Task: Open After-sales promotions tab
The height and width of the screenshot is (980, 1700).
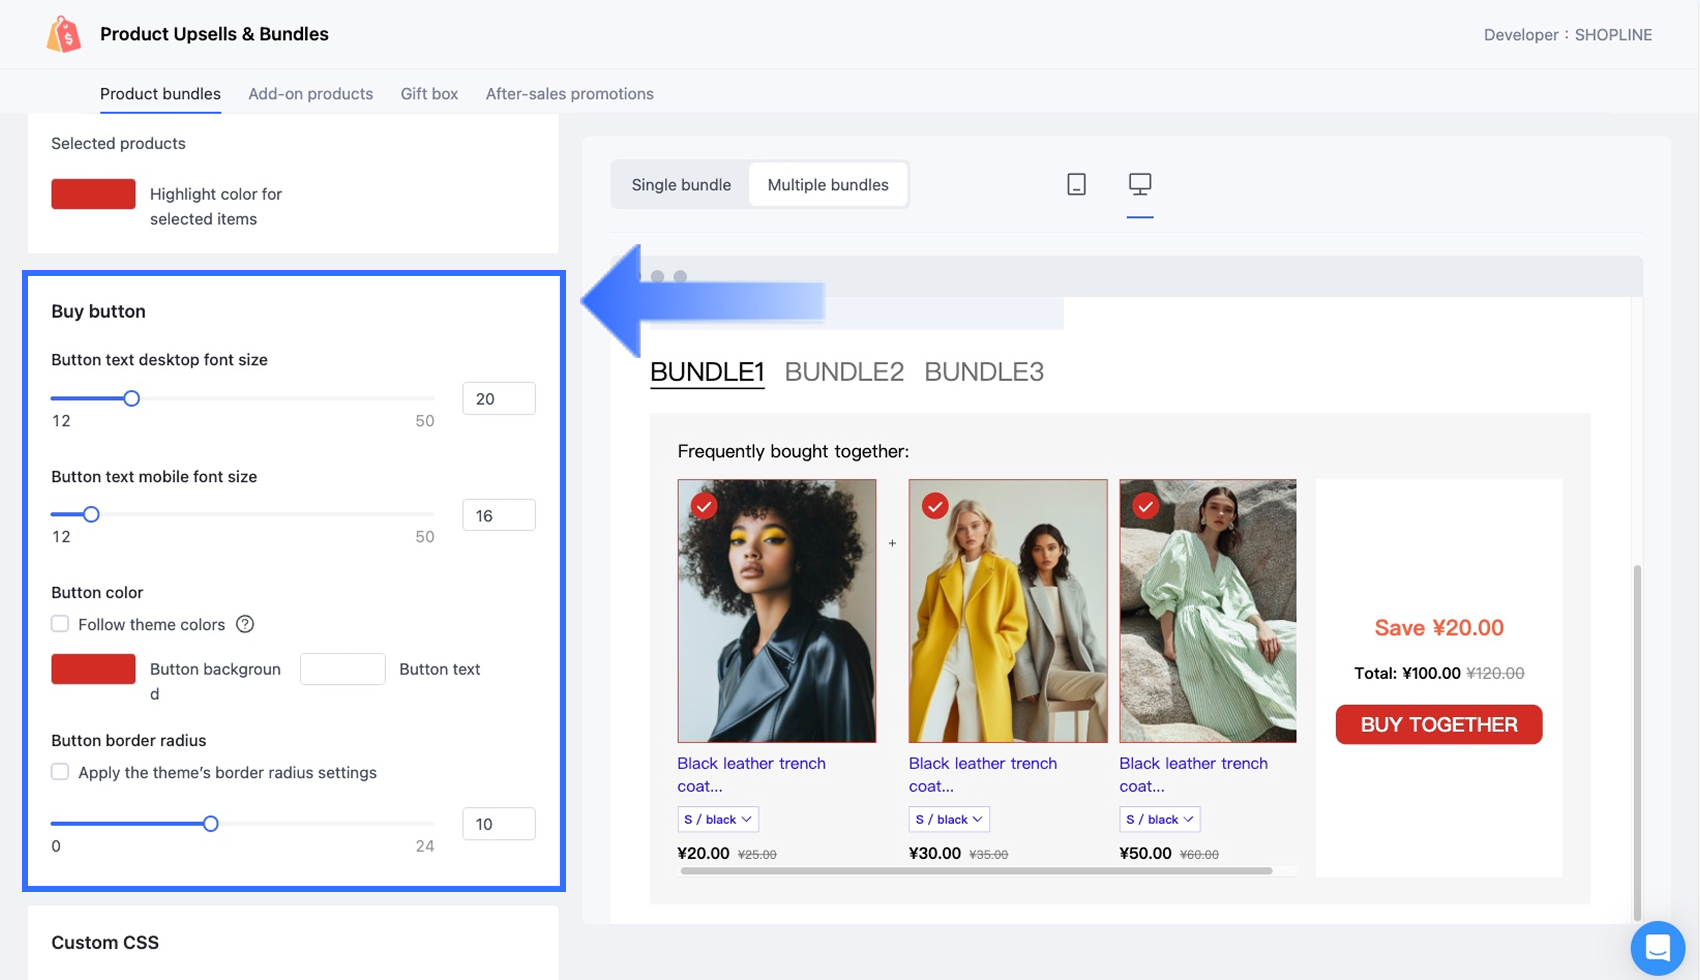Action: click(x=570, y=94)
